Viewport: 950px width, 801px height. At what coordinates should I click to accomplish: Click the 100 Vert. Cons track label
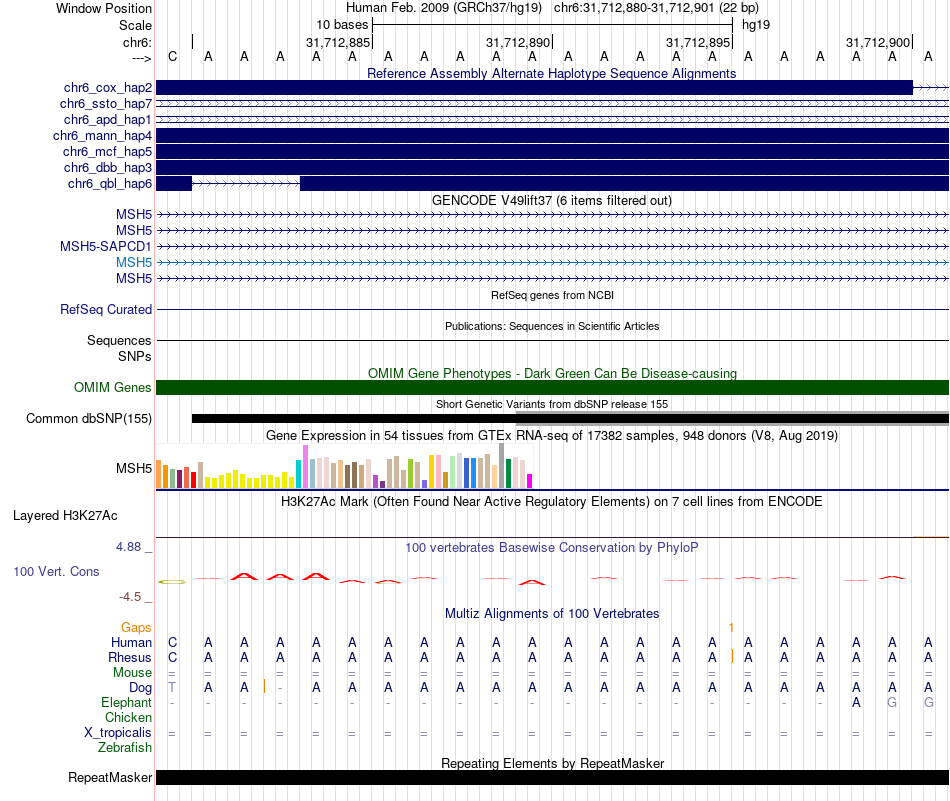[x=56, y=572]
